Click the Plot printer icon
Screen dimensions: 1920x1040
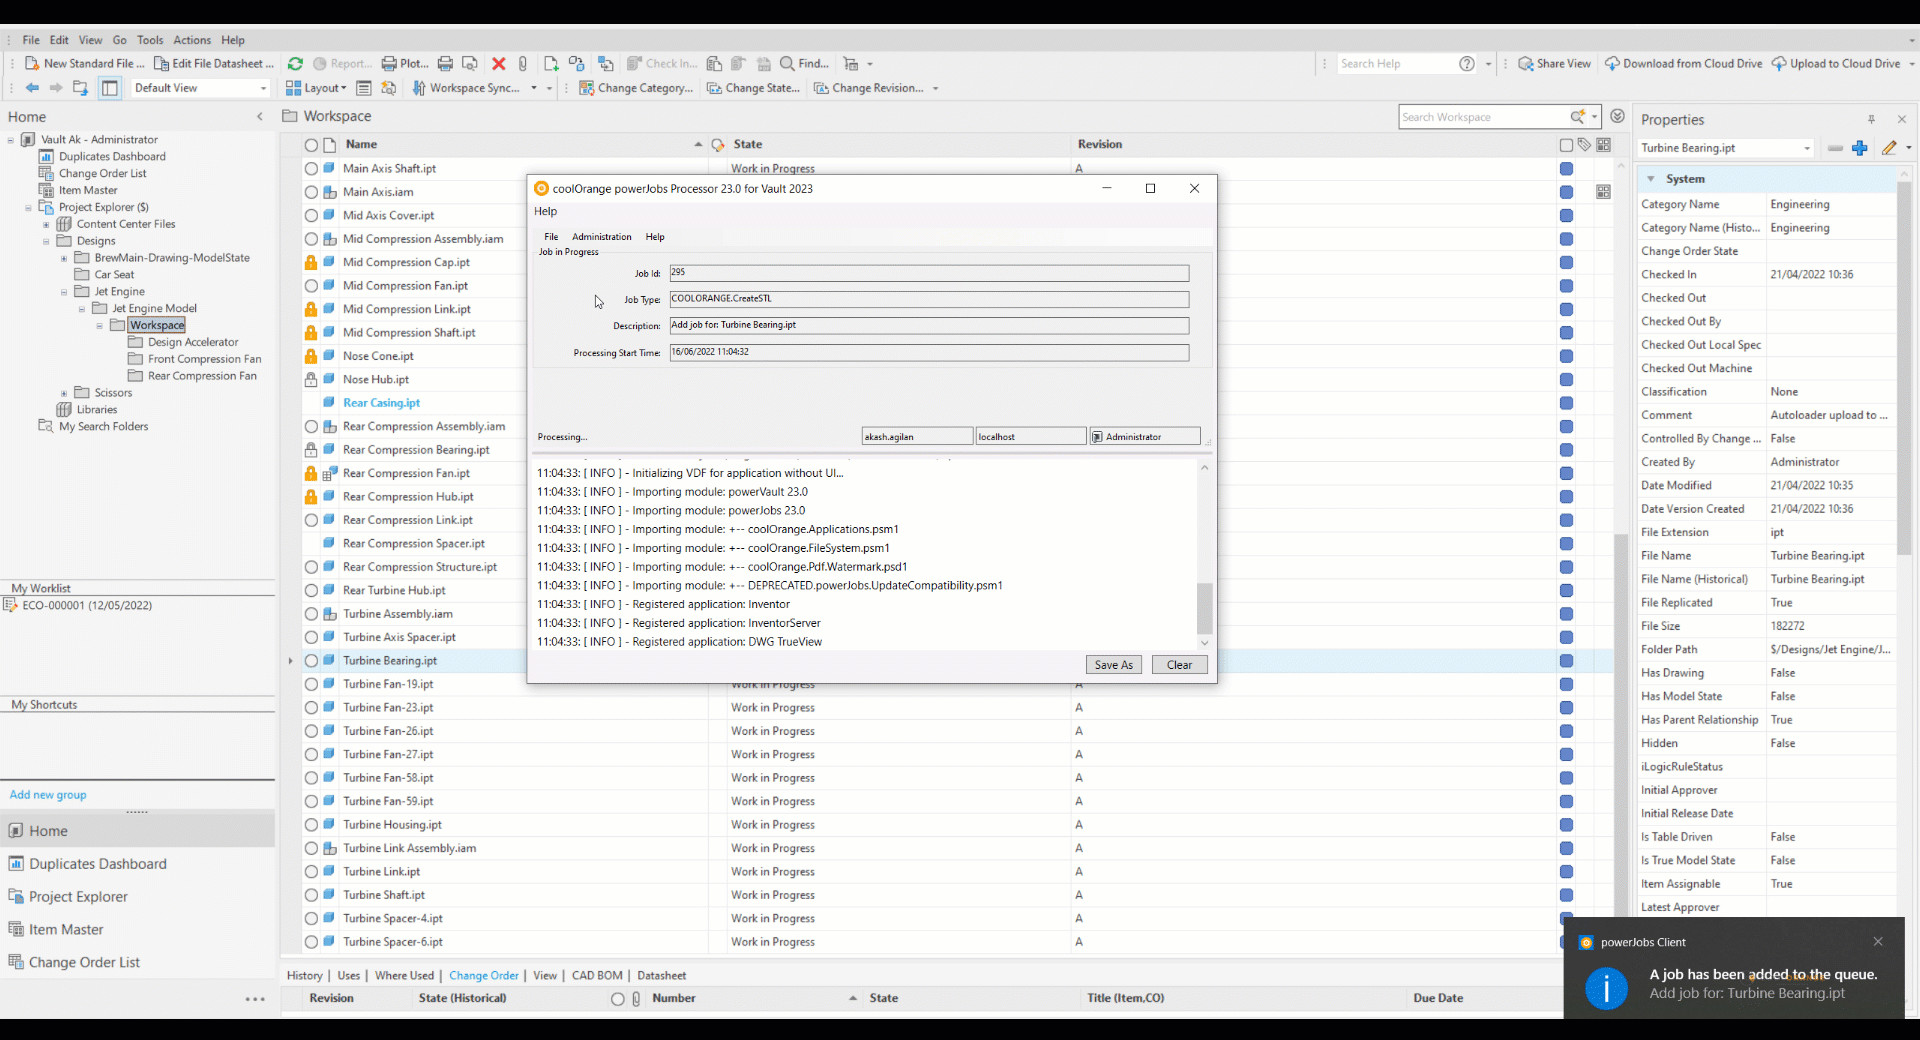[389, 64]
